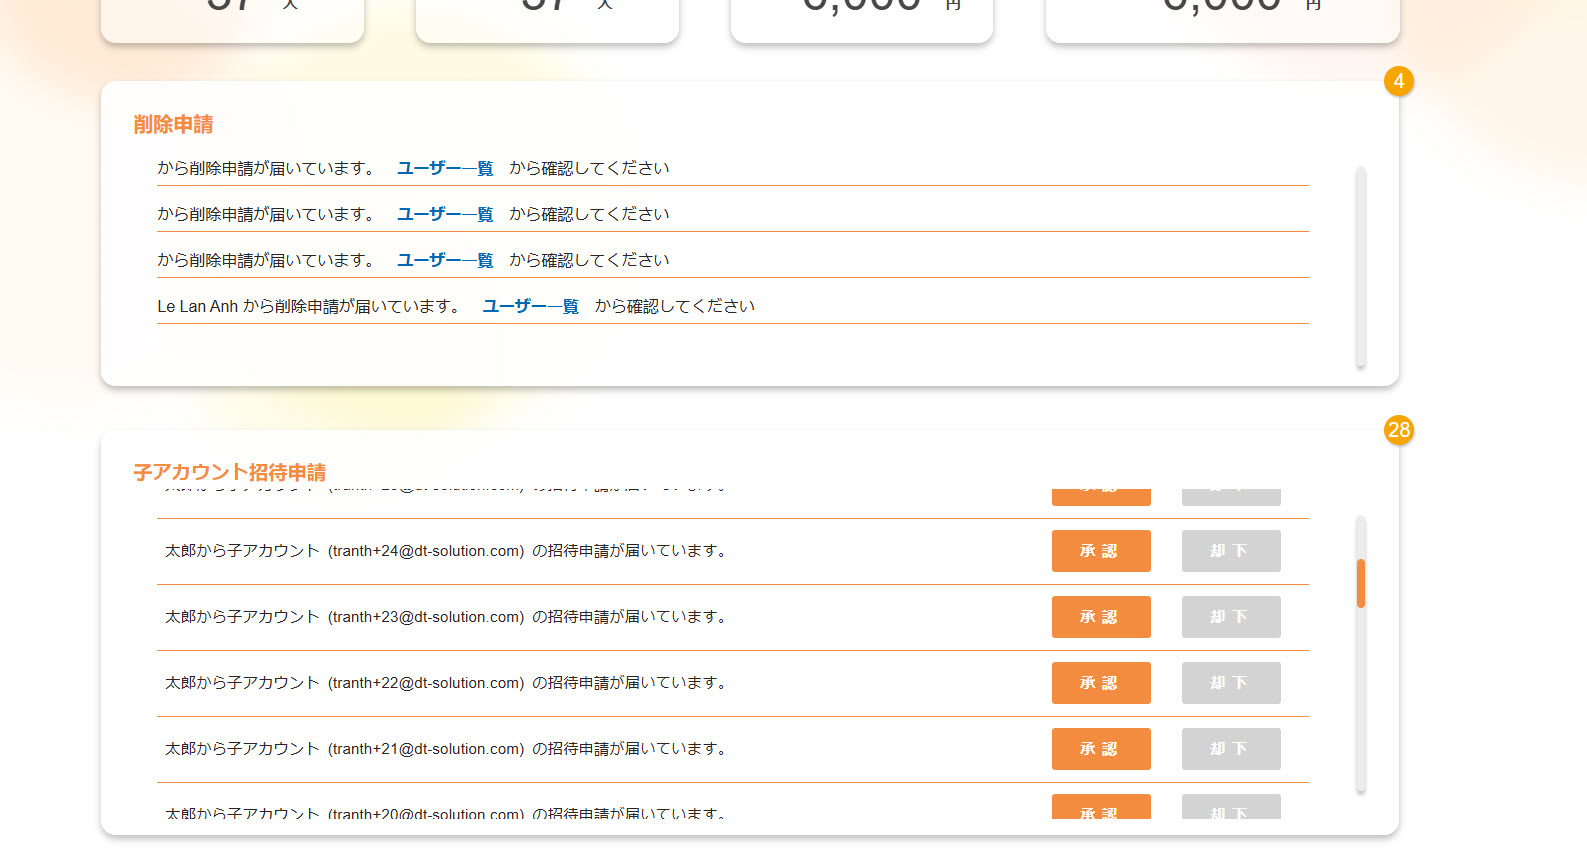Screen dimensions: 1587x850
Task: Click 却下 on the tranth+21 row
Action: 1230,749
